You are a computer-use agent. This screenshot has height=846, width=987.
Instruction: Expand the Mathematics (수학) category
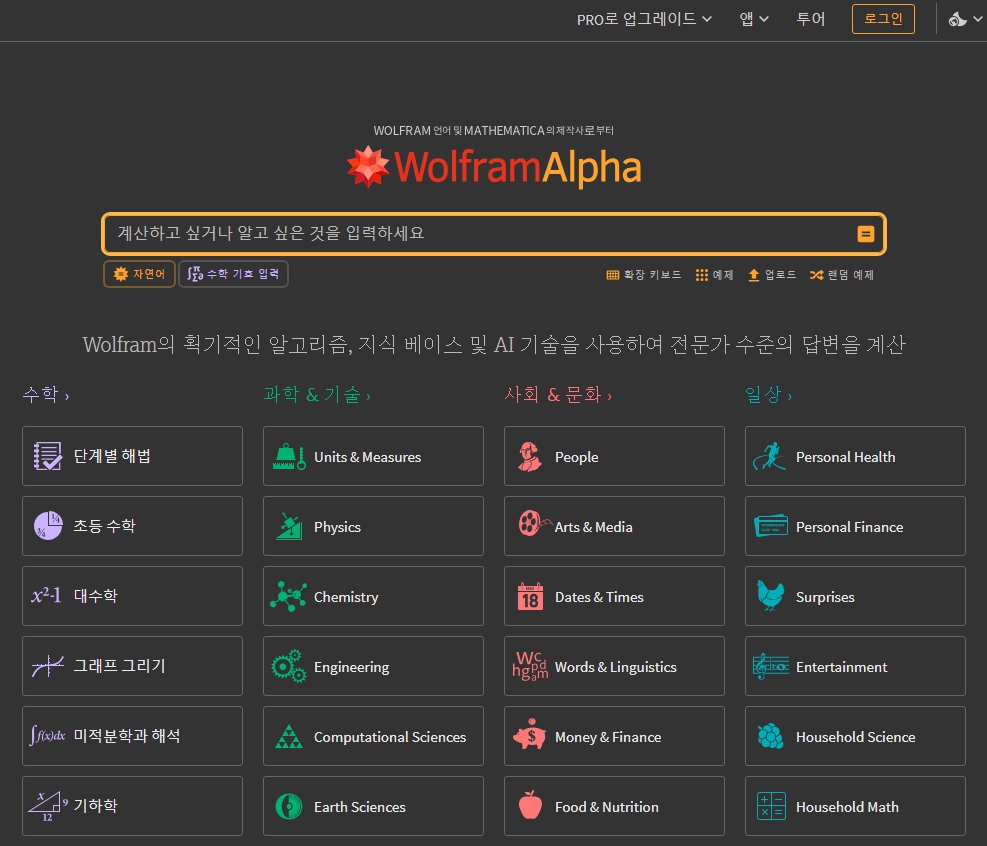click(x=46, y=395)
